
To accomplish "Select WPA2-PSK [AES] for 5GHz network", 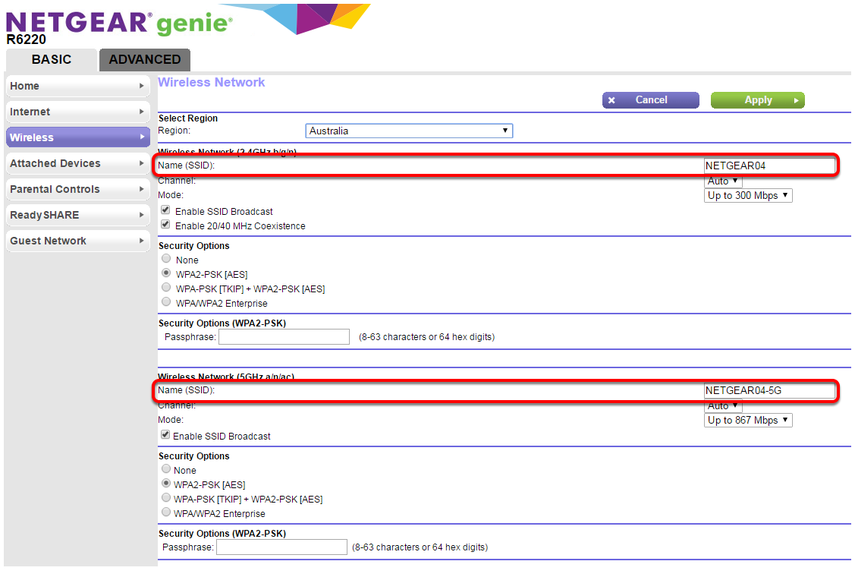I will click(166, 483).
